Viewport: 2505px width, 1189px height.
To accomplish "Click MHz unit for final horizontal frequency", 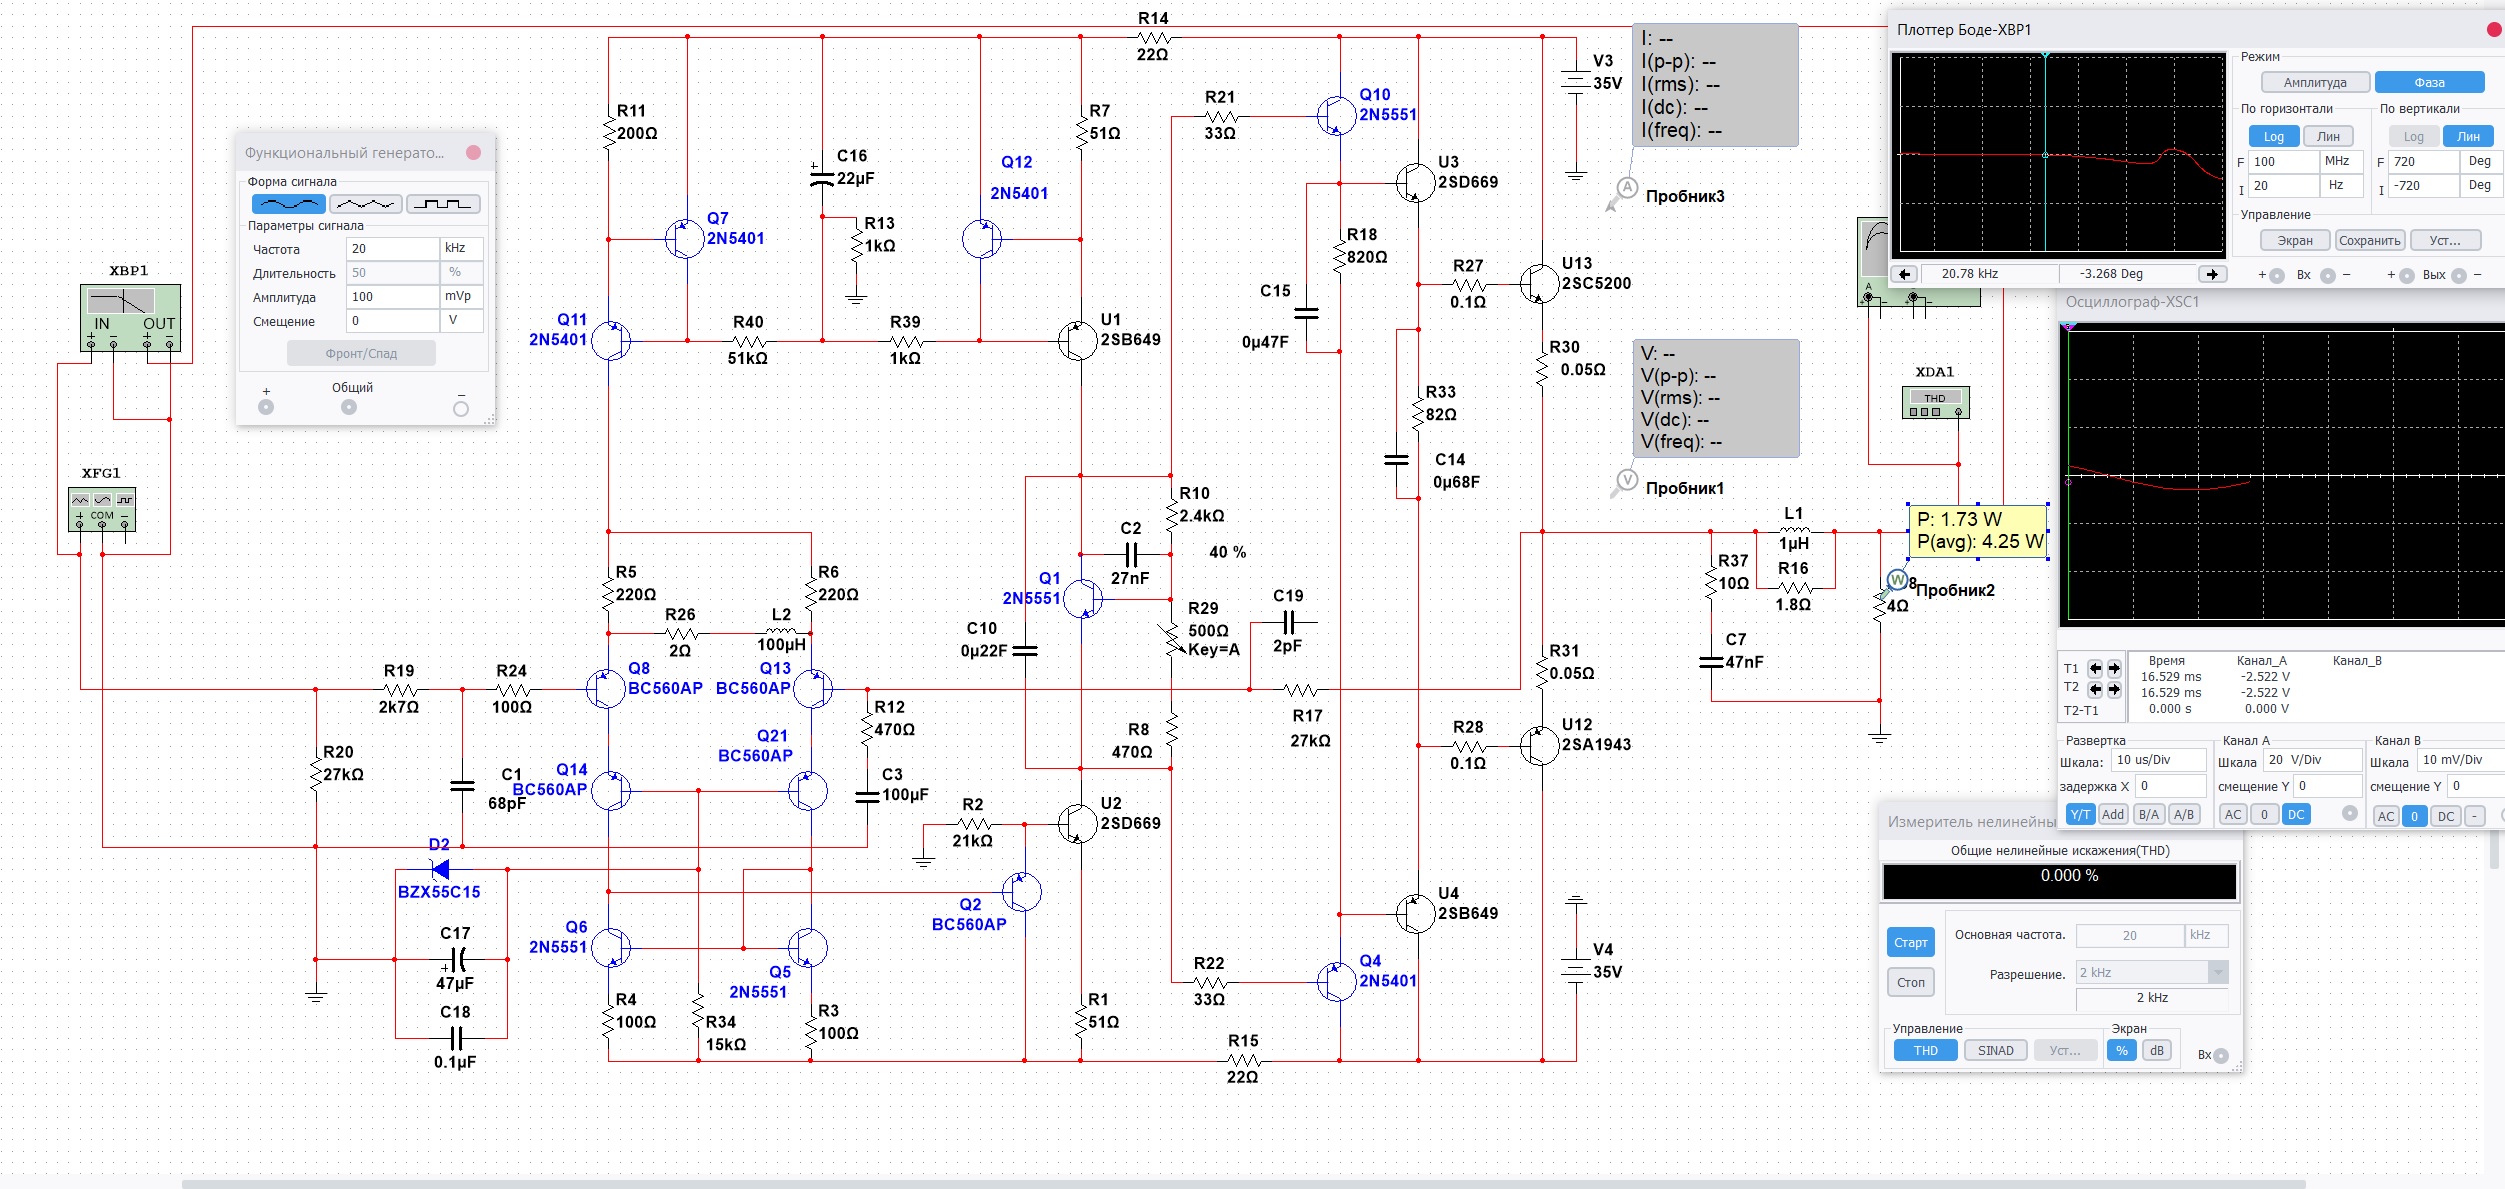I will (2337, 161).
